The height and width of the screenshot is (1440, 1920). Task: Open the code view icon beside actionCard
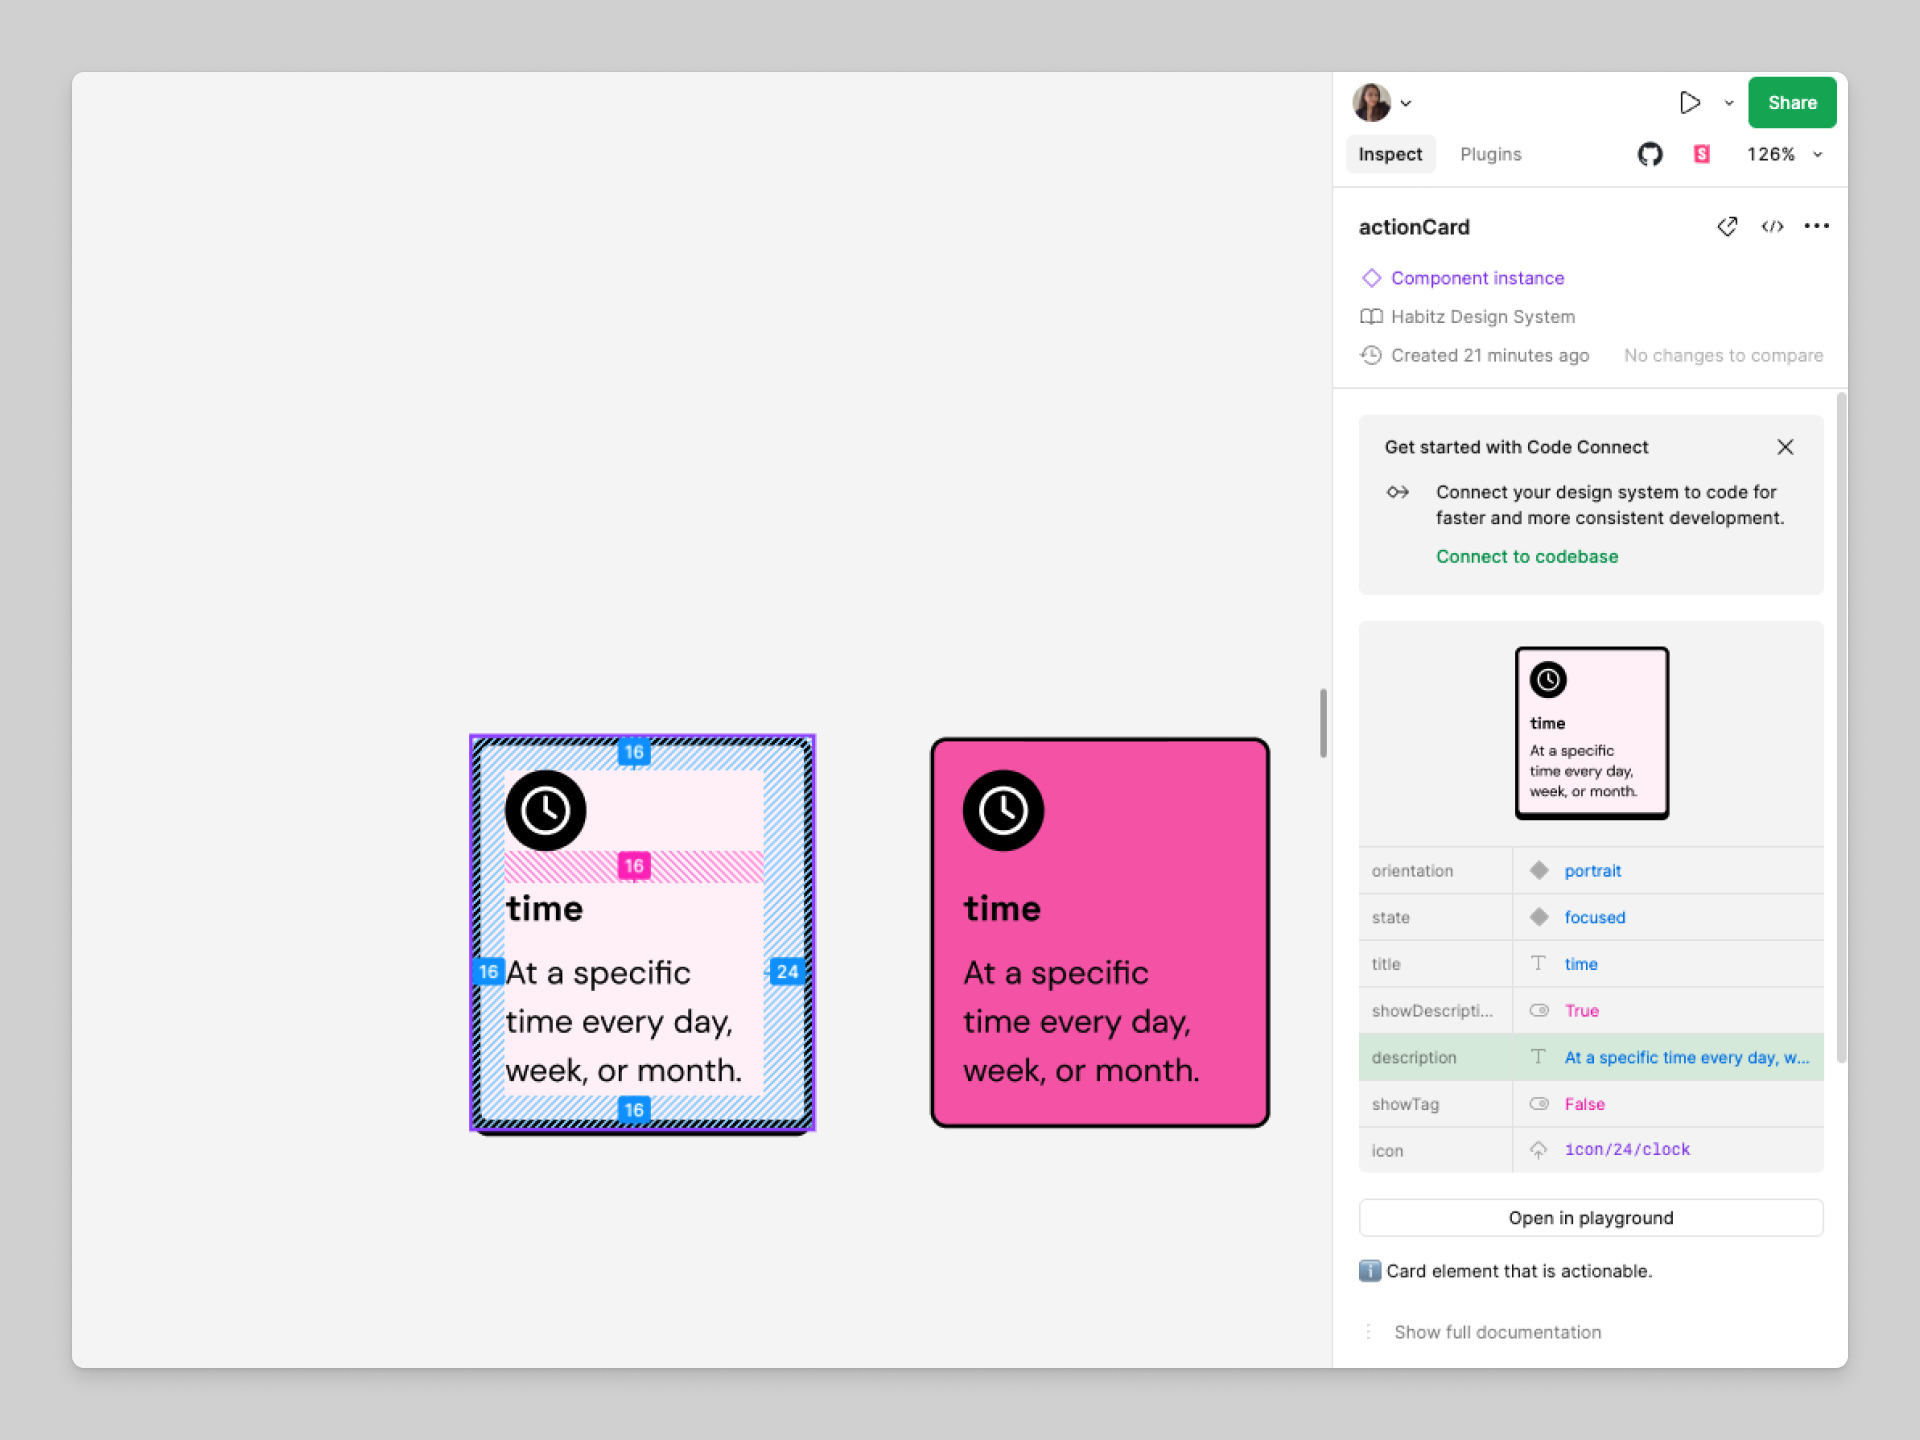(x=1772, y=227)
